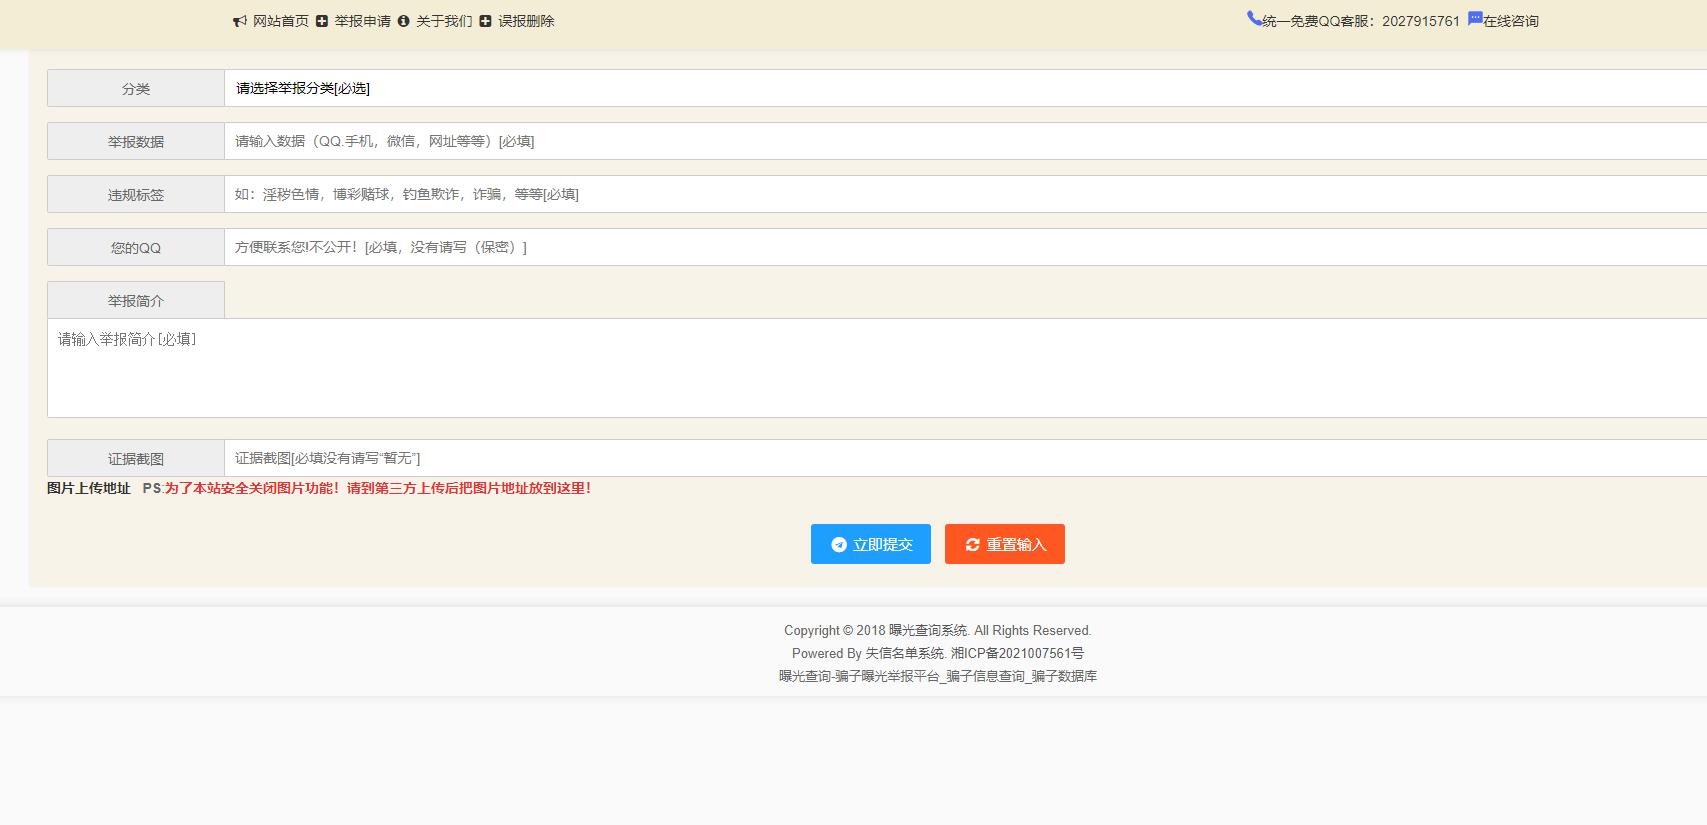Open the 失信名单系统 footer link
The height and width of the screenshot is (825, 1707).
point(905,653)
